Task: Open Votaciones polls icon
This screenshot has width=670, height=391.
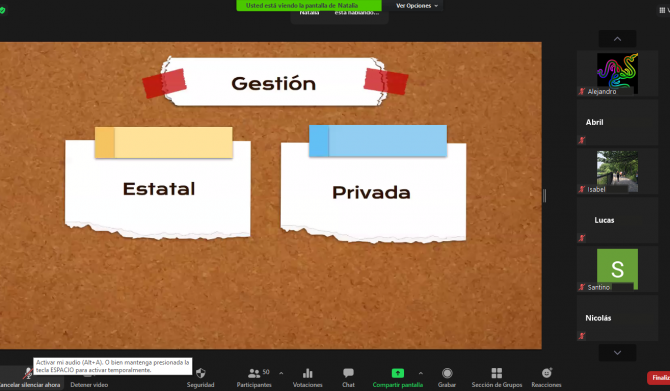Action: point(308,373)
